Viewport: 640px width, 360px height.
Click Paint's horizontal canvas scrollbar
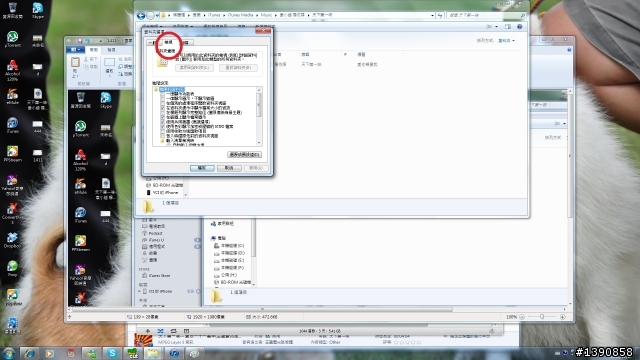(x=262, y=309)
